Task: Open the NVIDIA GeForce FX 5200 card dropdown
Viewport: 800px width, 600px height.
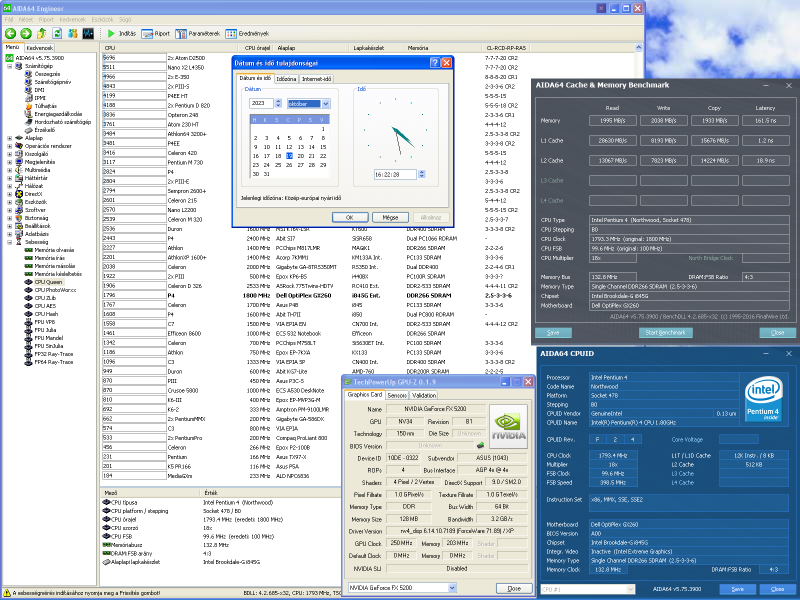Action: pyautogui.click(x=452, y=588)
